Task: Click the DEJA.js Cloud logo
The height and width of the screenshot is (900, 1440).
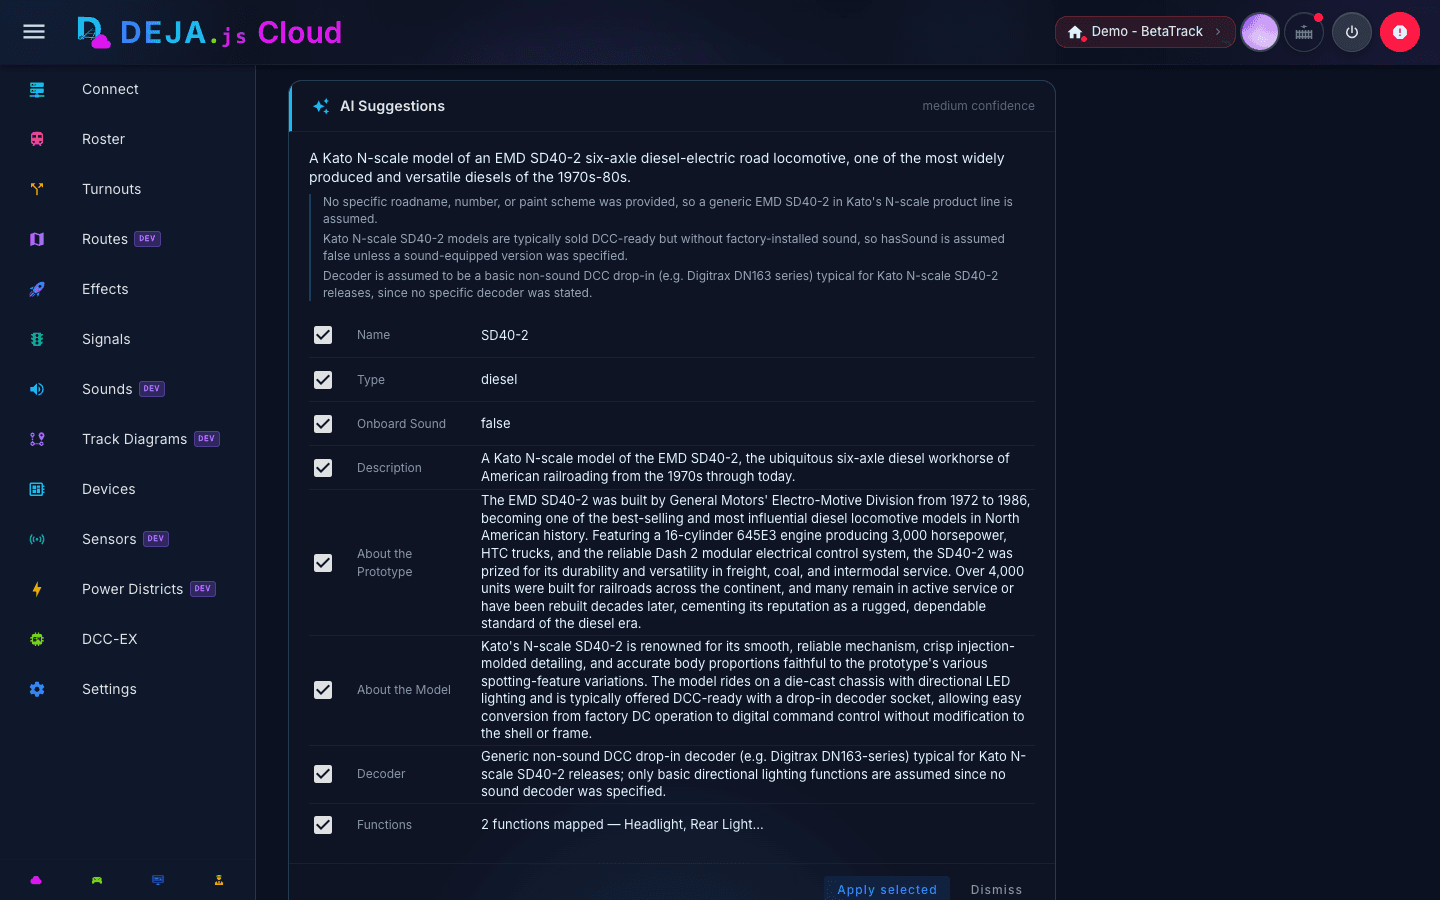Action: click(210, 32)
